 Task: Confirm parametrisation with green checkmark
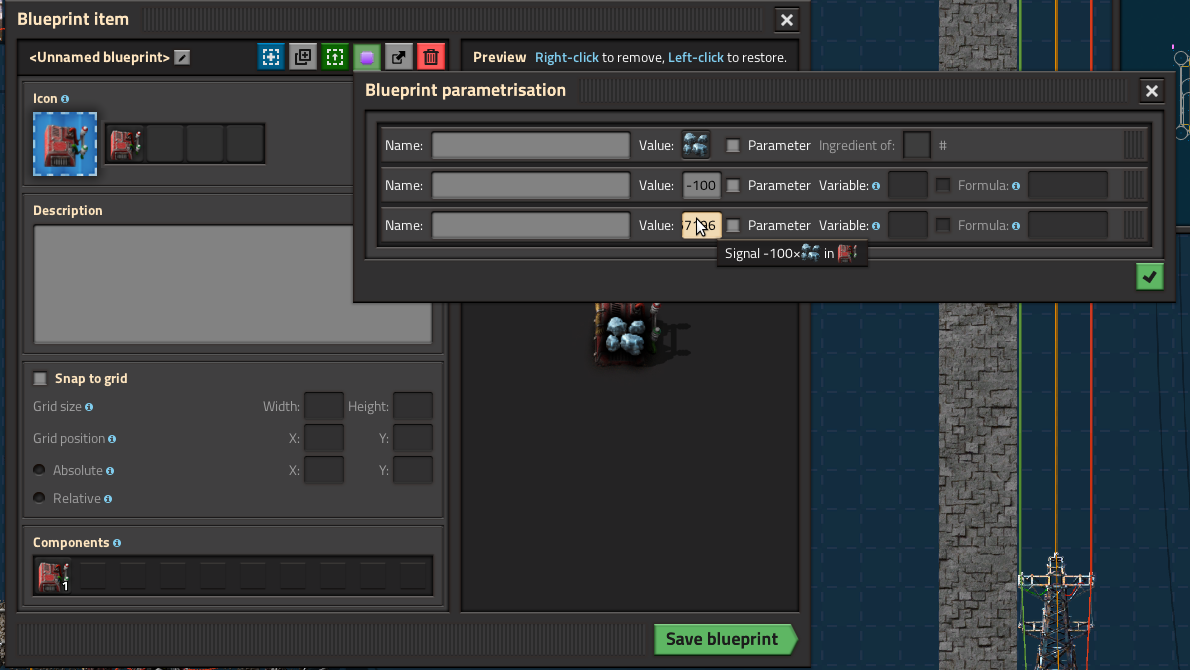point(1150,277)
